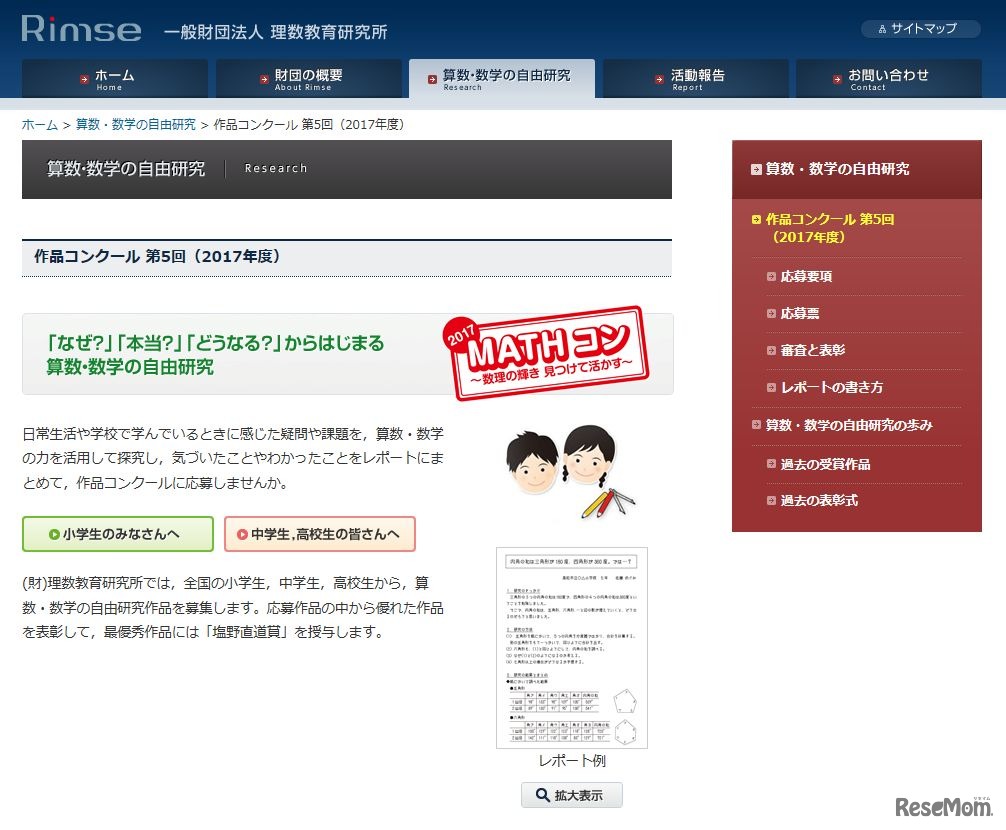This screenshot has height=830, width=1006.
Task: Open the 審査と表彰 sidebar link
Action: point(813,350)
